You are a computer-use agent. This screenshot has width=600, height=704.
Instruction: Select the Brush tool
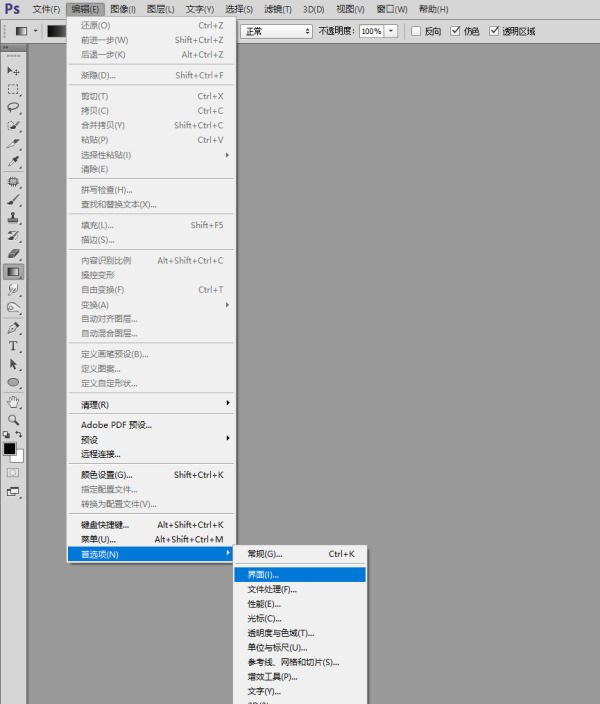tap(13, 200)
